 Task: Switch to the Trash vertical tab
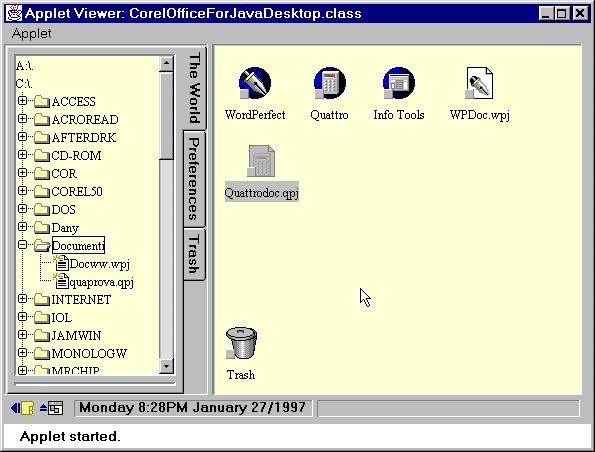194,254
